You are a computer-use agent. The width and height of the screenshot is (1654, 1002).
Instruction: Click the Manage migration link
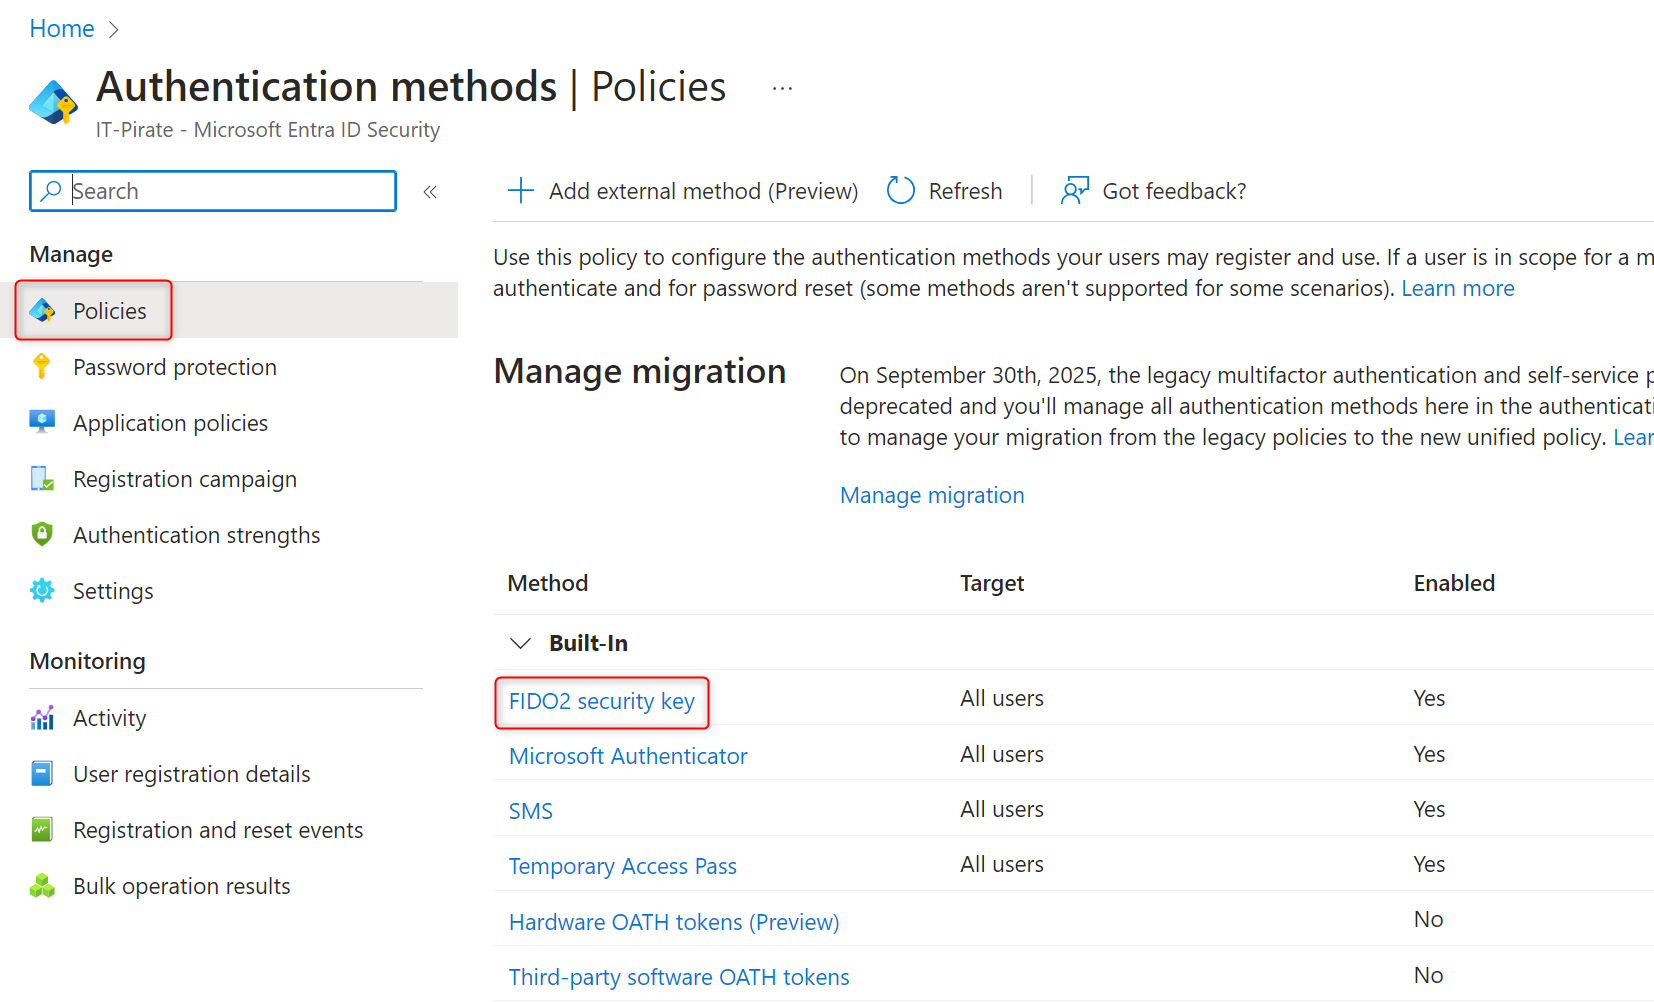932,495
